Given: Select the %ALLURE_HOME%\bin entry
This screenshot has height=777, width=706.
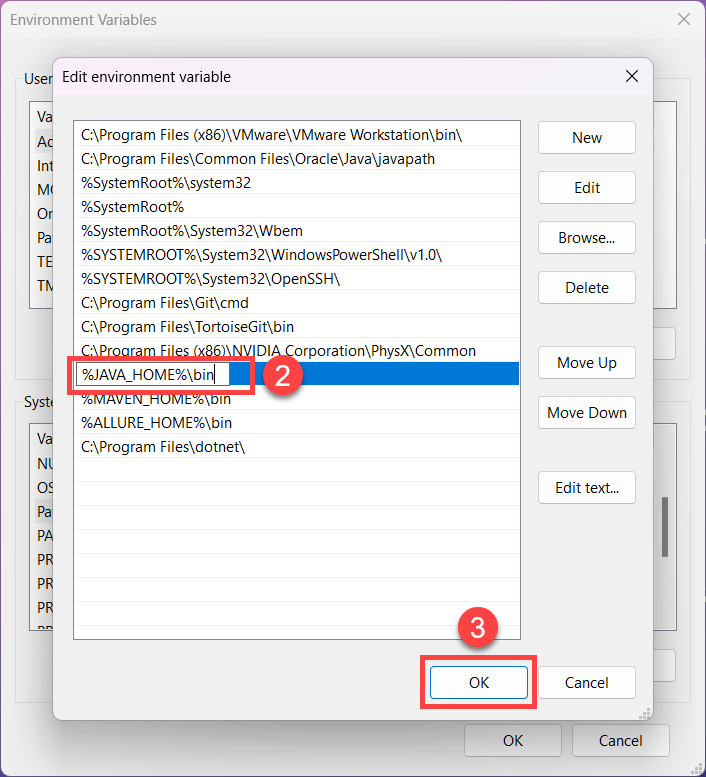Looking at the screenshot, I should point(297,423).
